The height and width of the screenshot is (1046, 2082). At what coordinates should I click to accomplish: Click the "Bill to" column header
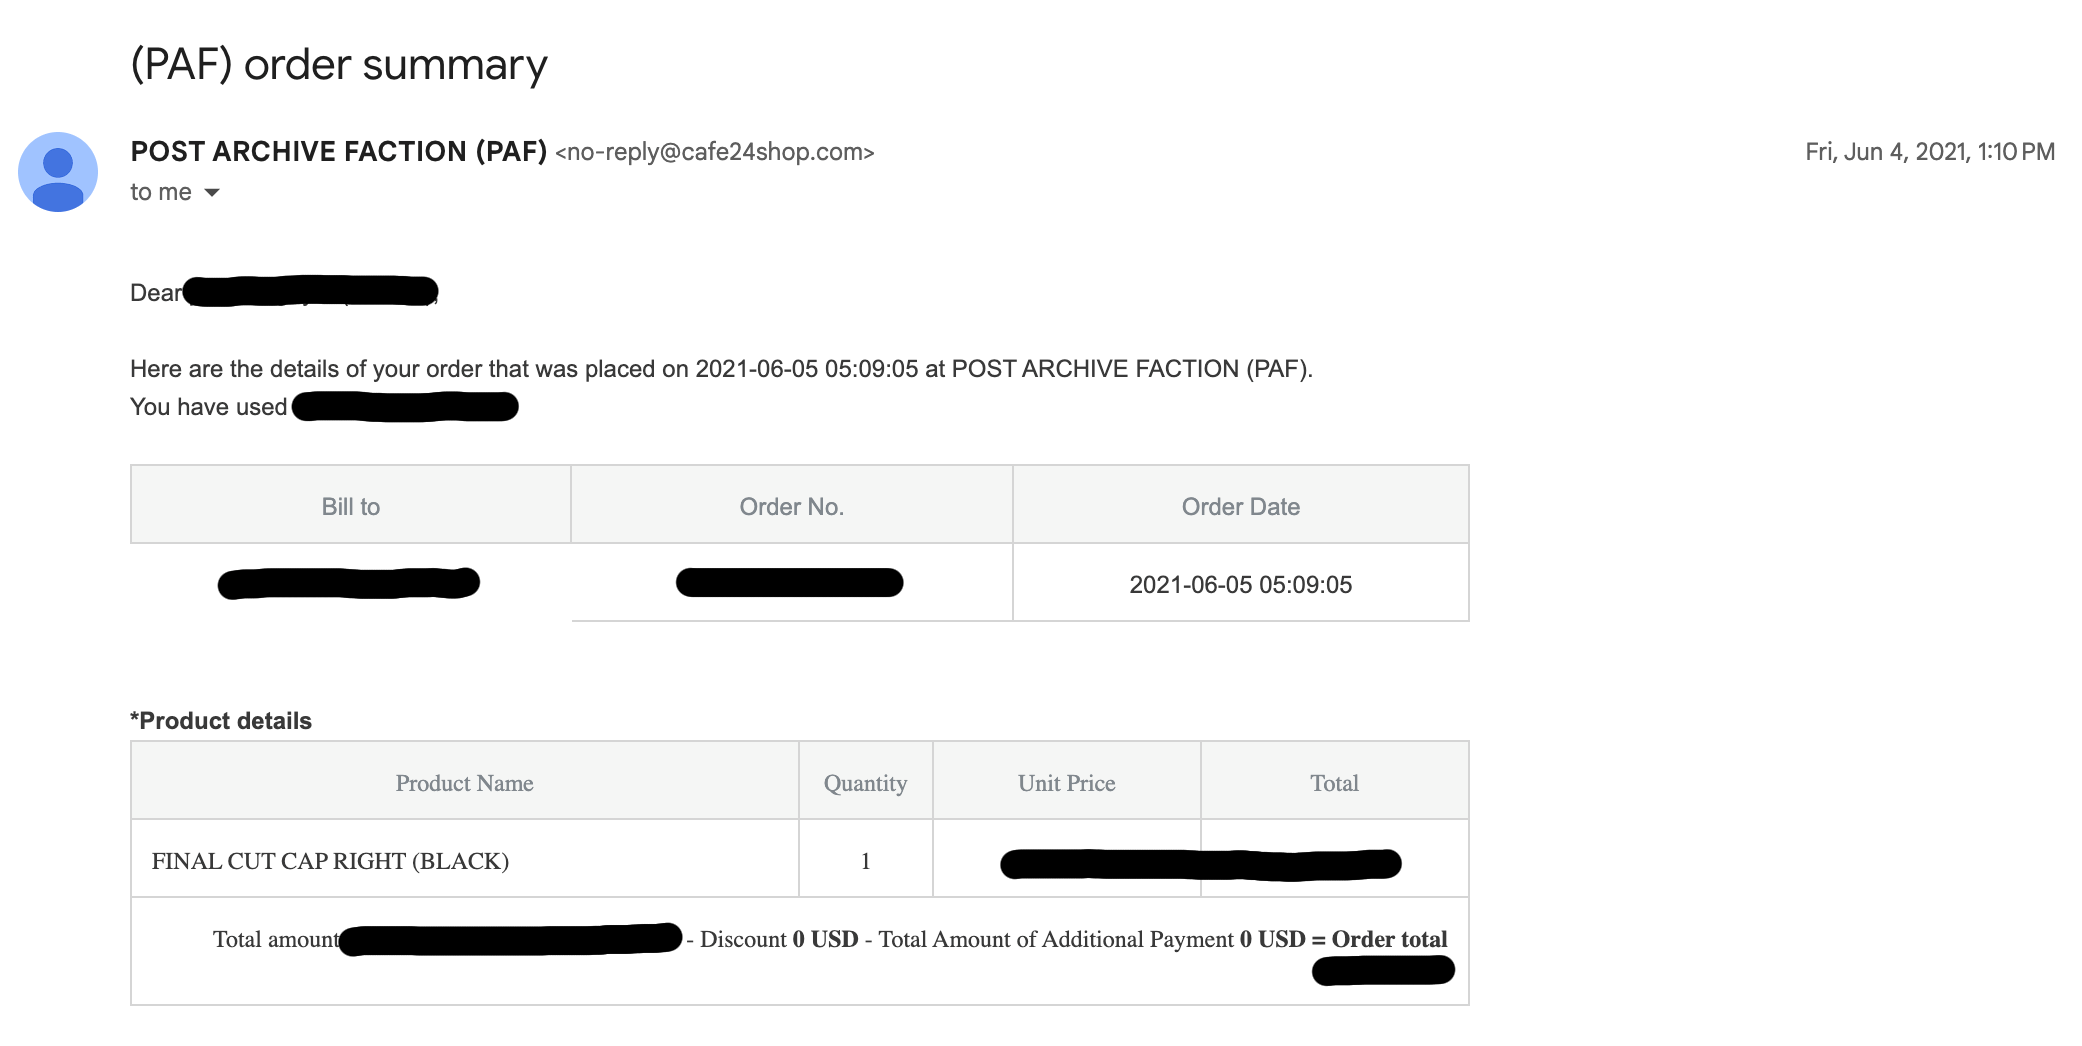[x=350, y=506]
